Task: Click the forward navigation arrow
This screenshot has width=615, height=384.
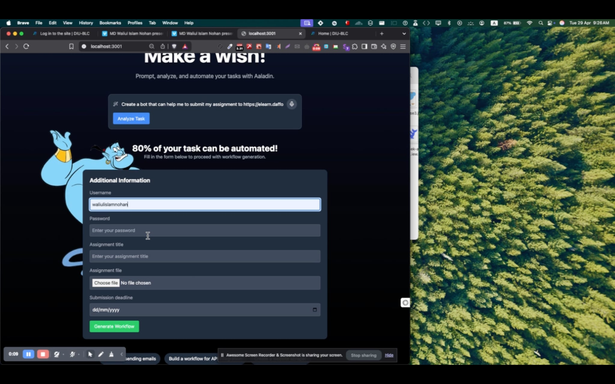Action: tap(16, 46)
